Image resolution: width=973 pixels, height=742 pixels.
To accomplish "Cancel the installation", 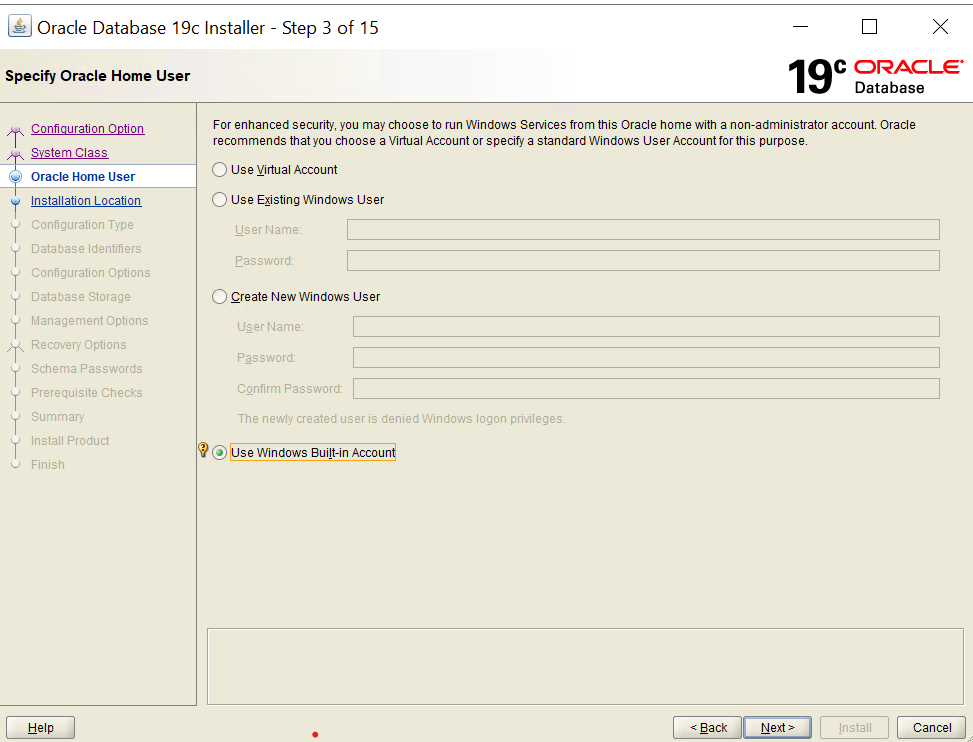I will pos(931,728).
